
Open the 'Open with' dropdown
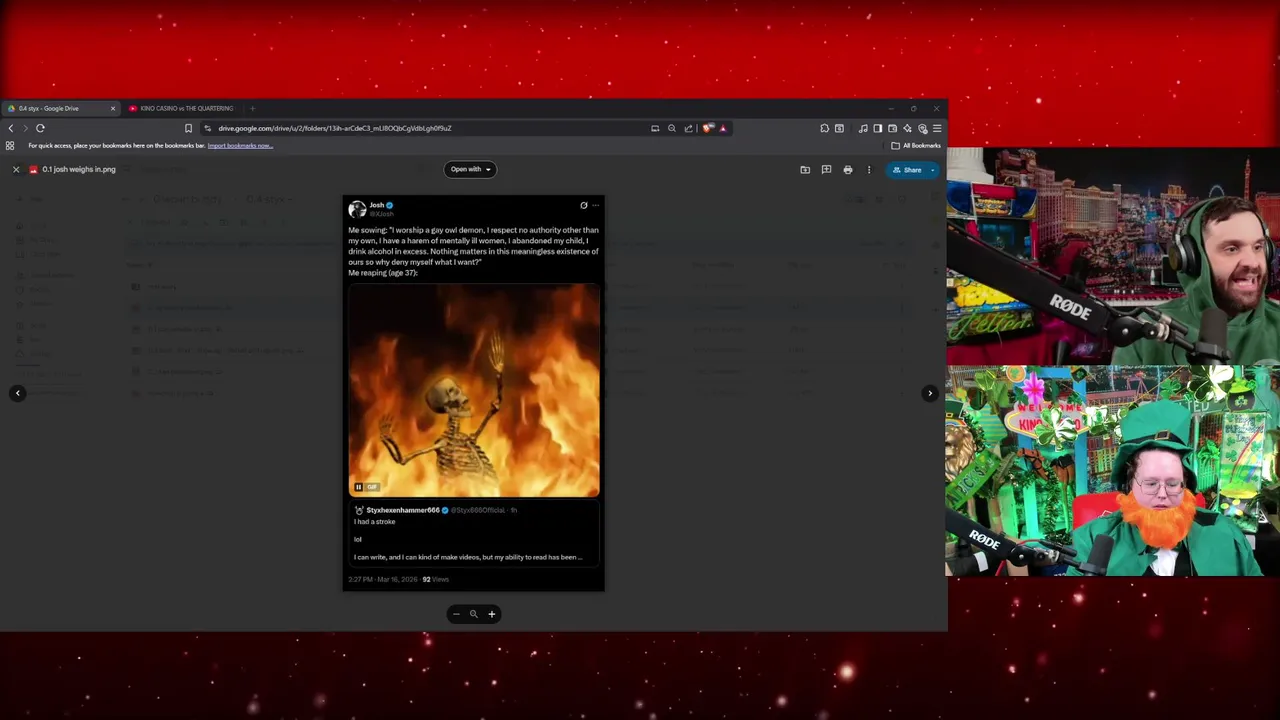pyautogui.click(x=470, y=169)
